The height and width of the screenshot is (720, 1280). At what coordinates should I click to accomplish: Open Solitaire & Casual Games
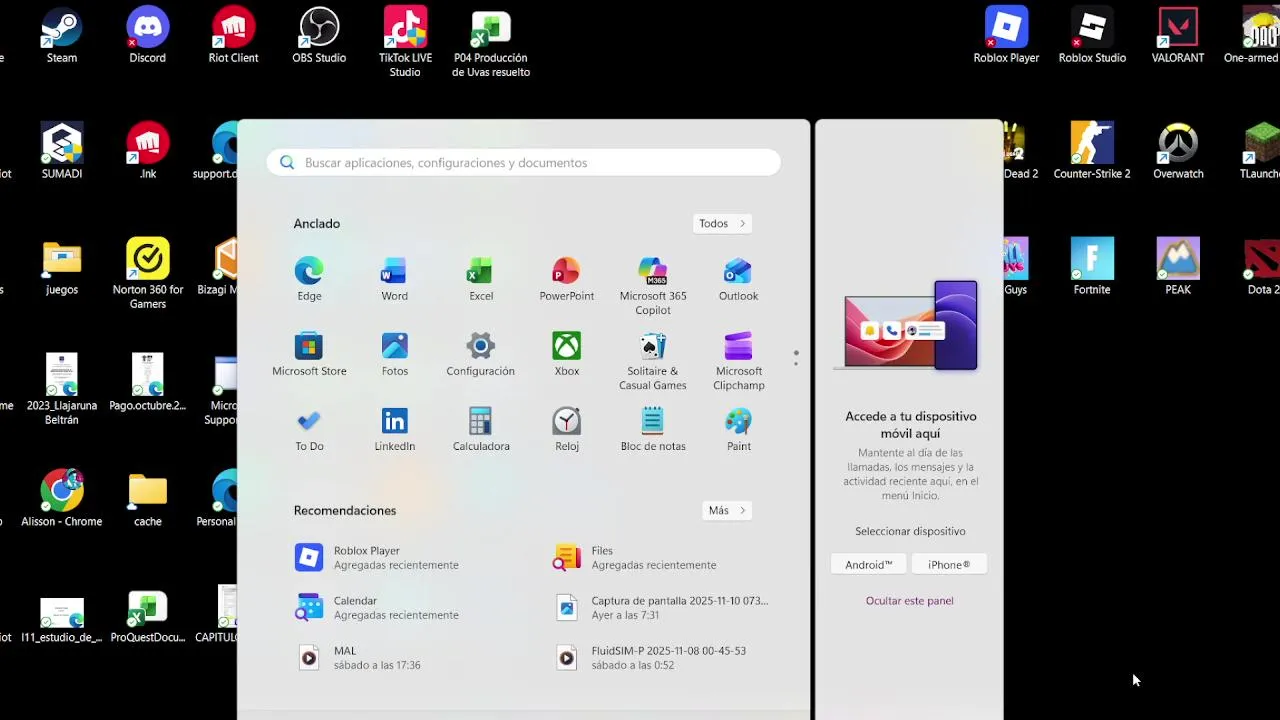pyautogui.click(x=653, y=361)
